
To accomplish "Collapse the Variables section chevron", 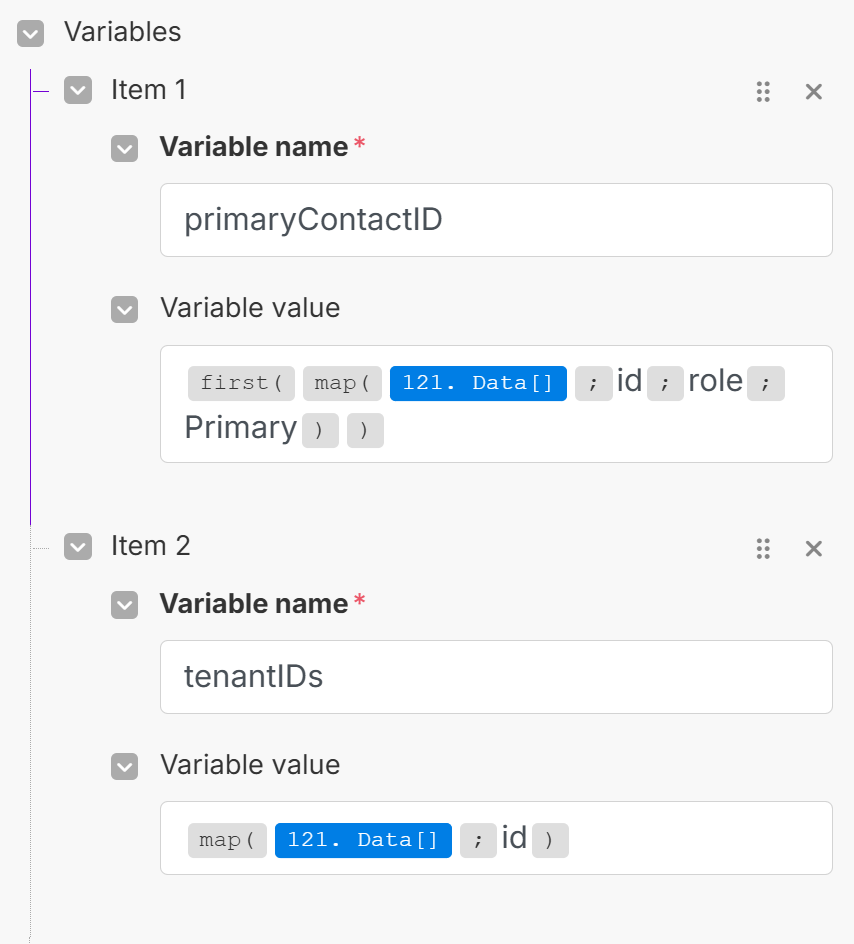I will [x=30, y=33].
